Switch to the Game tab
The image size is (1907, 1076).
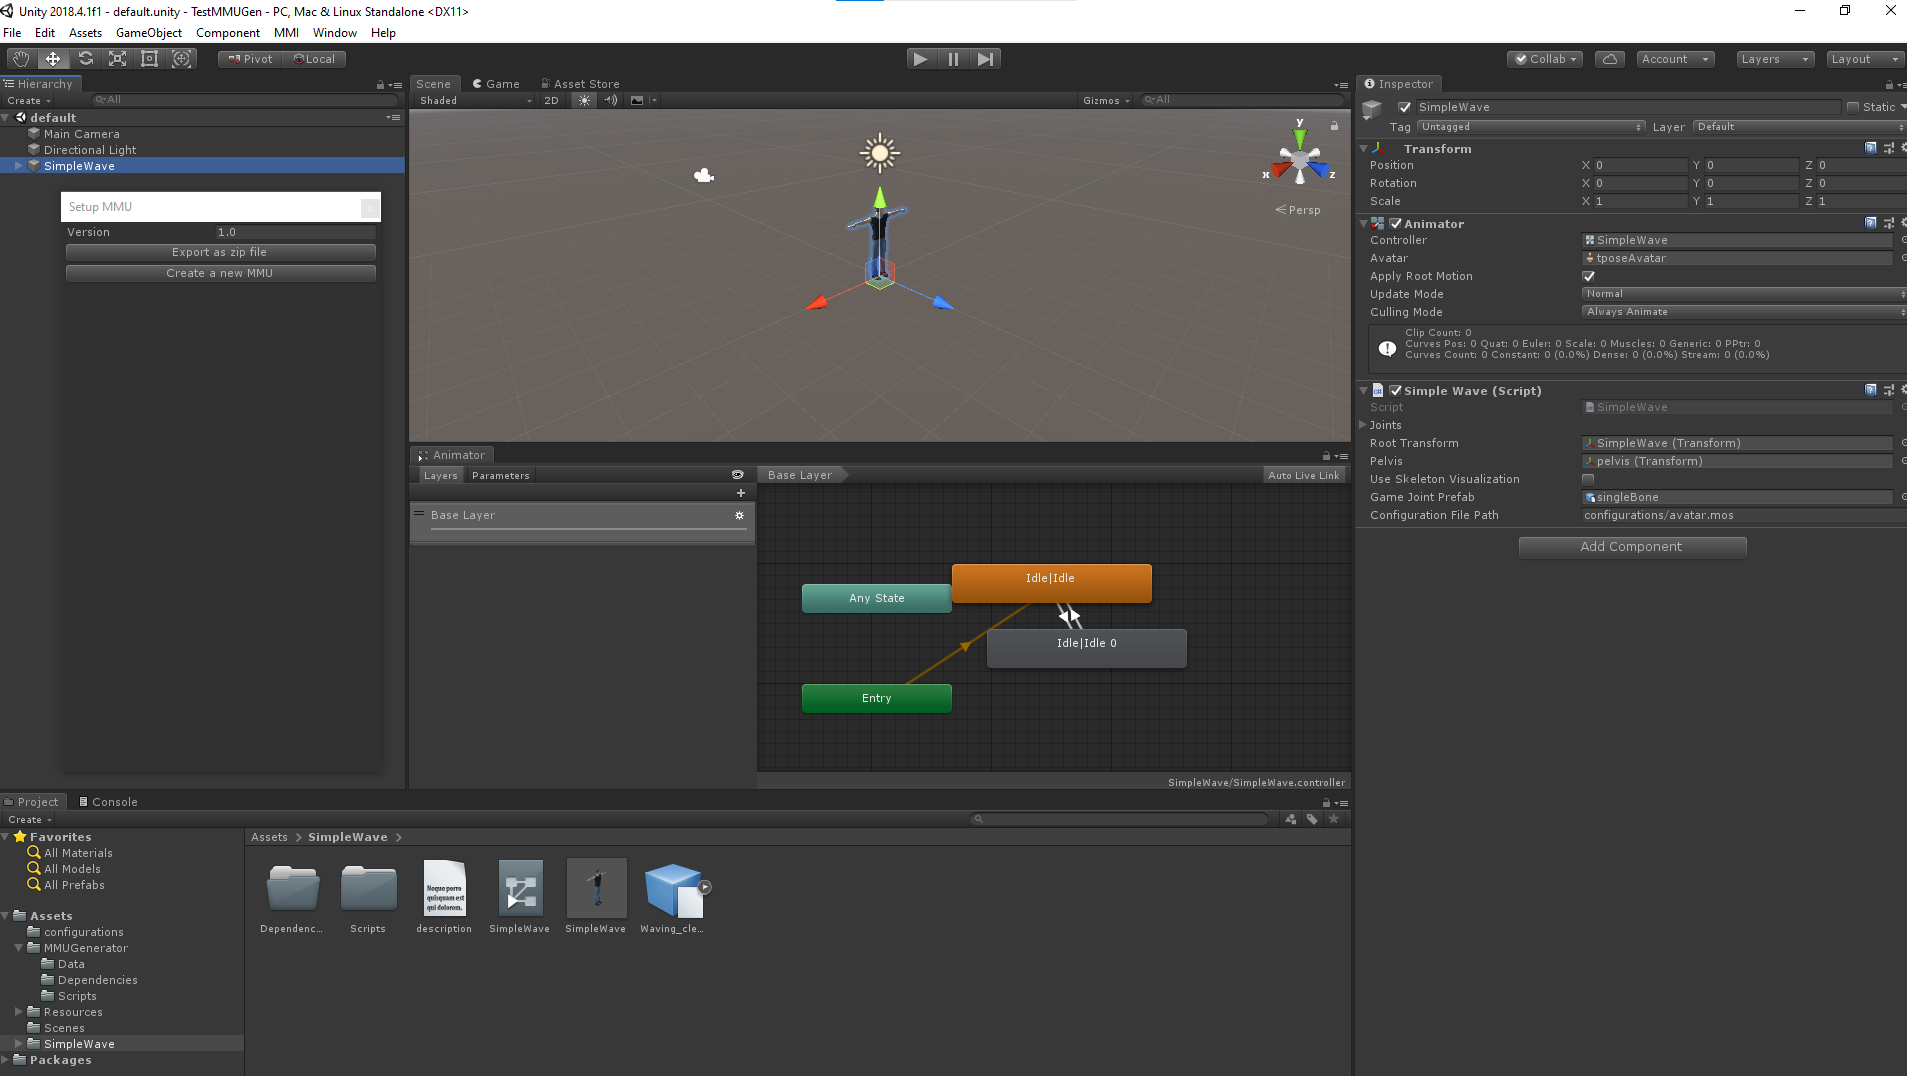496,84
